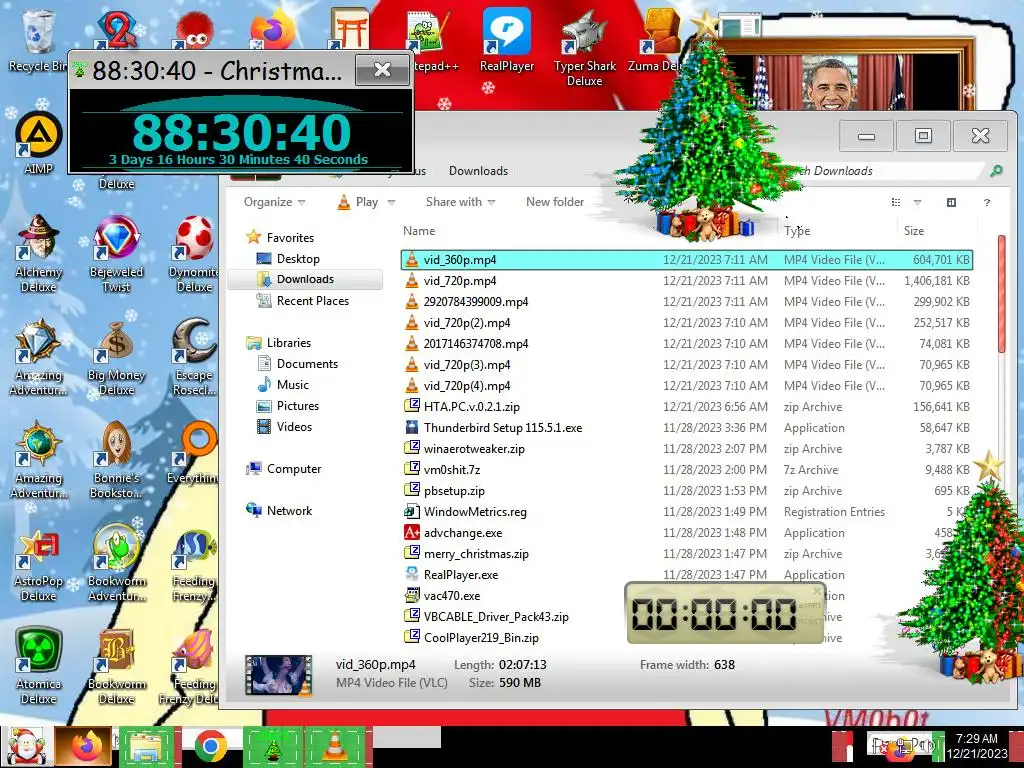Viewport: 1024px width, 768px height.
Task: Launch AIMP from the desktop
Action: coord(38,143)
